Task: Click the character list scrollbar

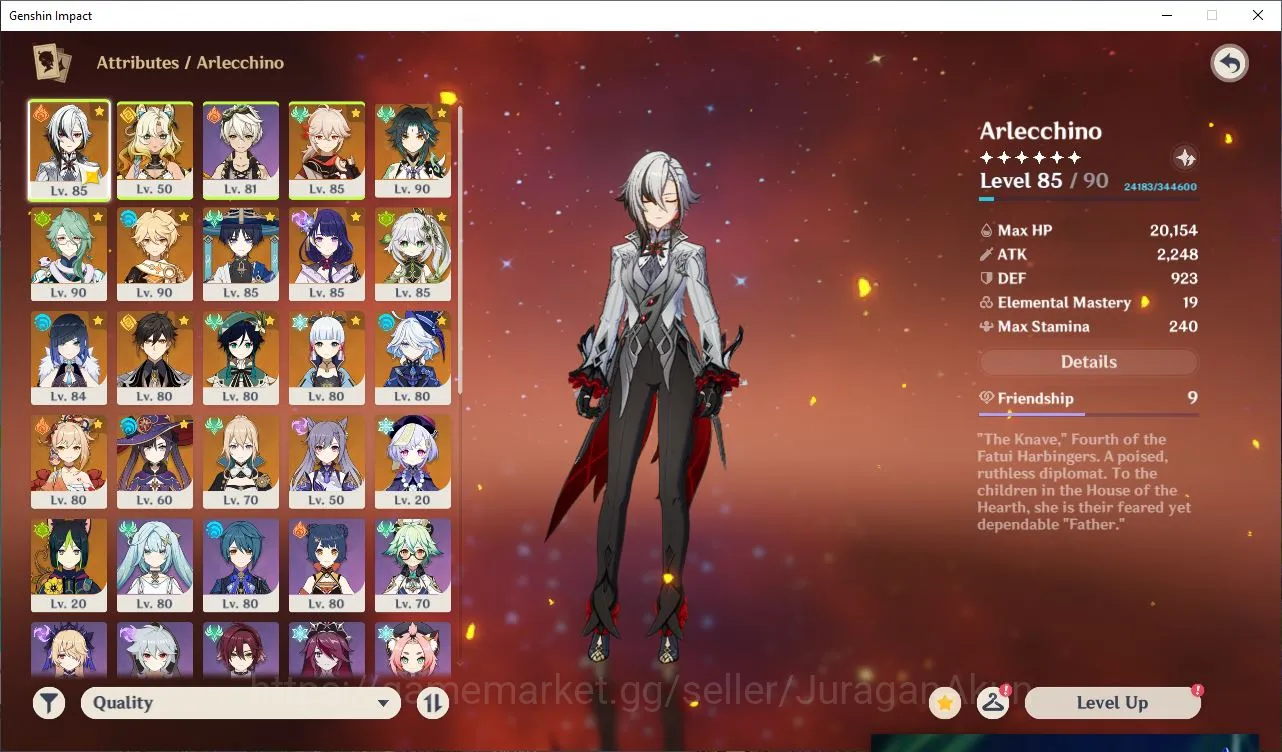Action: [x=460, y=250]
